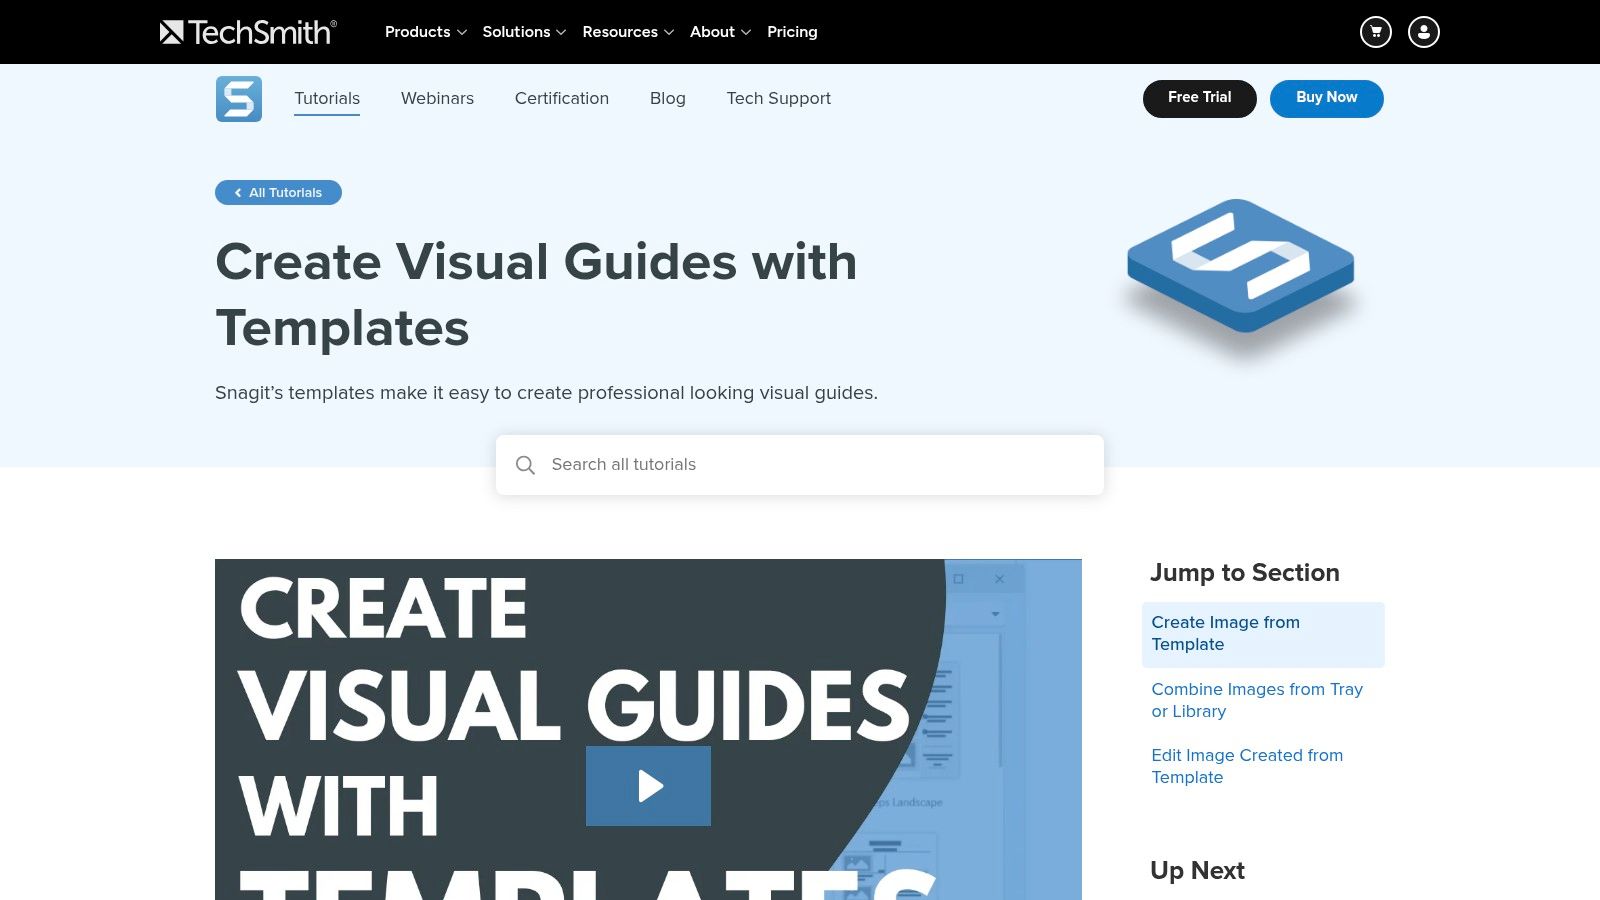Click the Free Trial button
Image resolution: width=1600 pixels, height=900 pixels.
click(x=1200, y=98)
